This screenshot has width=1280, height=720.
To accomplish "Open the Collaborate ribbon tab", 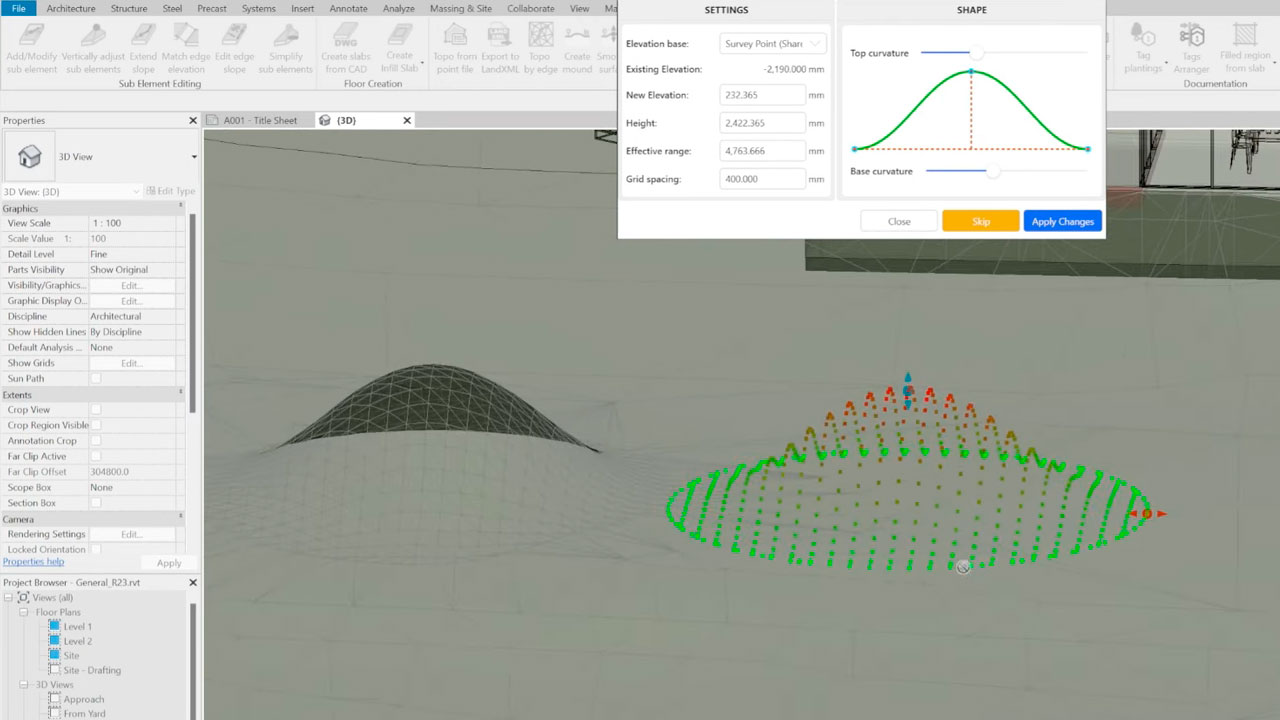I will [x=530, y=8].
